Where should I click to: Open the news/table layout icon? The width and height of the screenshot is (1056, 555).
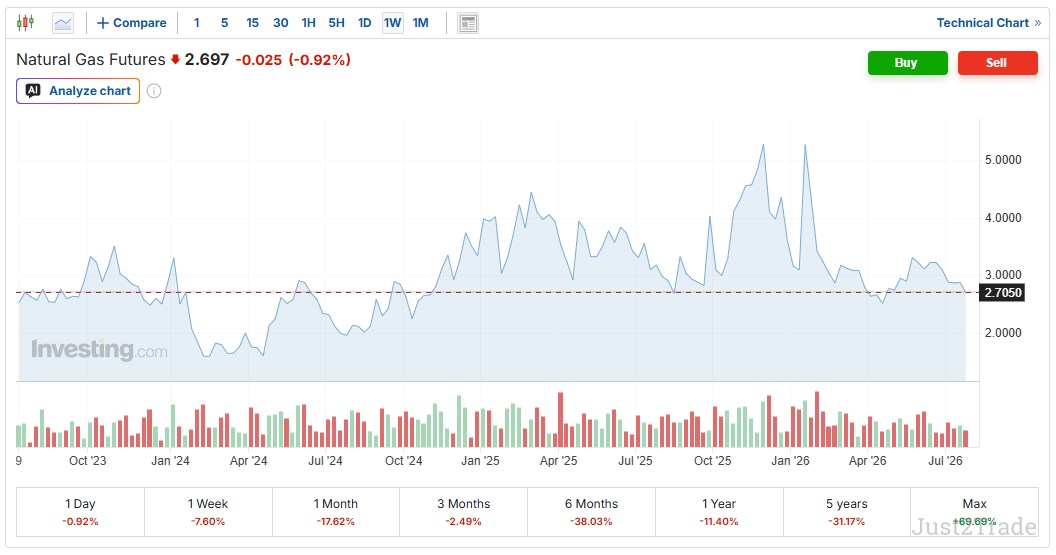tap(468, 23)
